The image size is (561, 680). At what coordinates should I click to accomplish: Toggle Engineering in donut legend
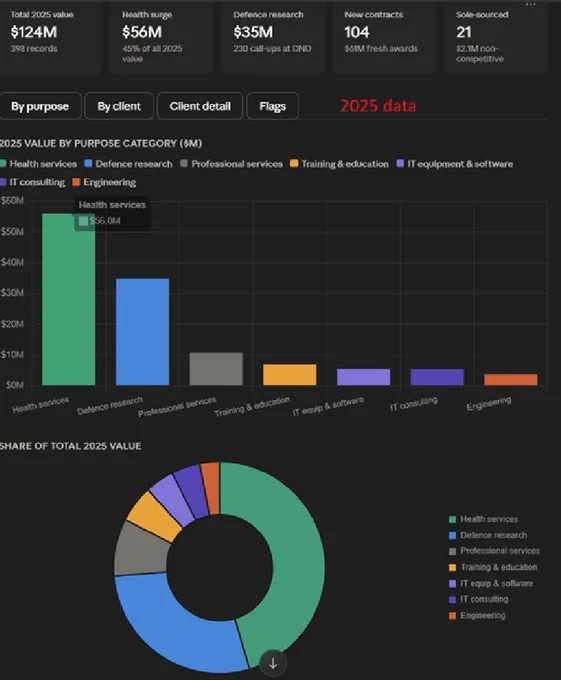477,615
